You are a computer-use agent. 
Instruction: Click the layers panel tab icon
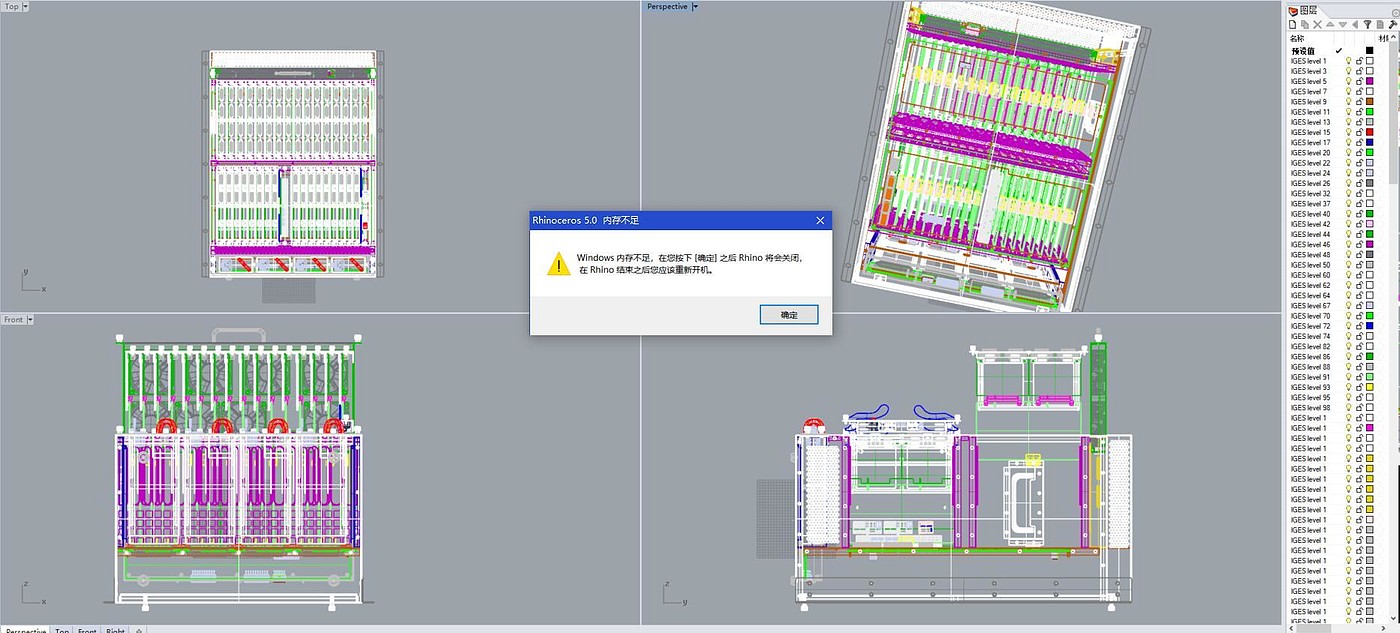point(1293,11)
